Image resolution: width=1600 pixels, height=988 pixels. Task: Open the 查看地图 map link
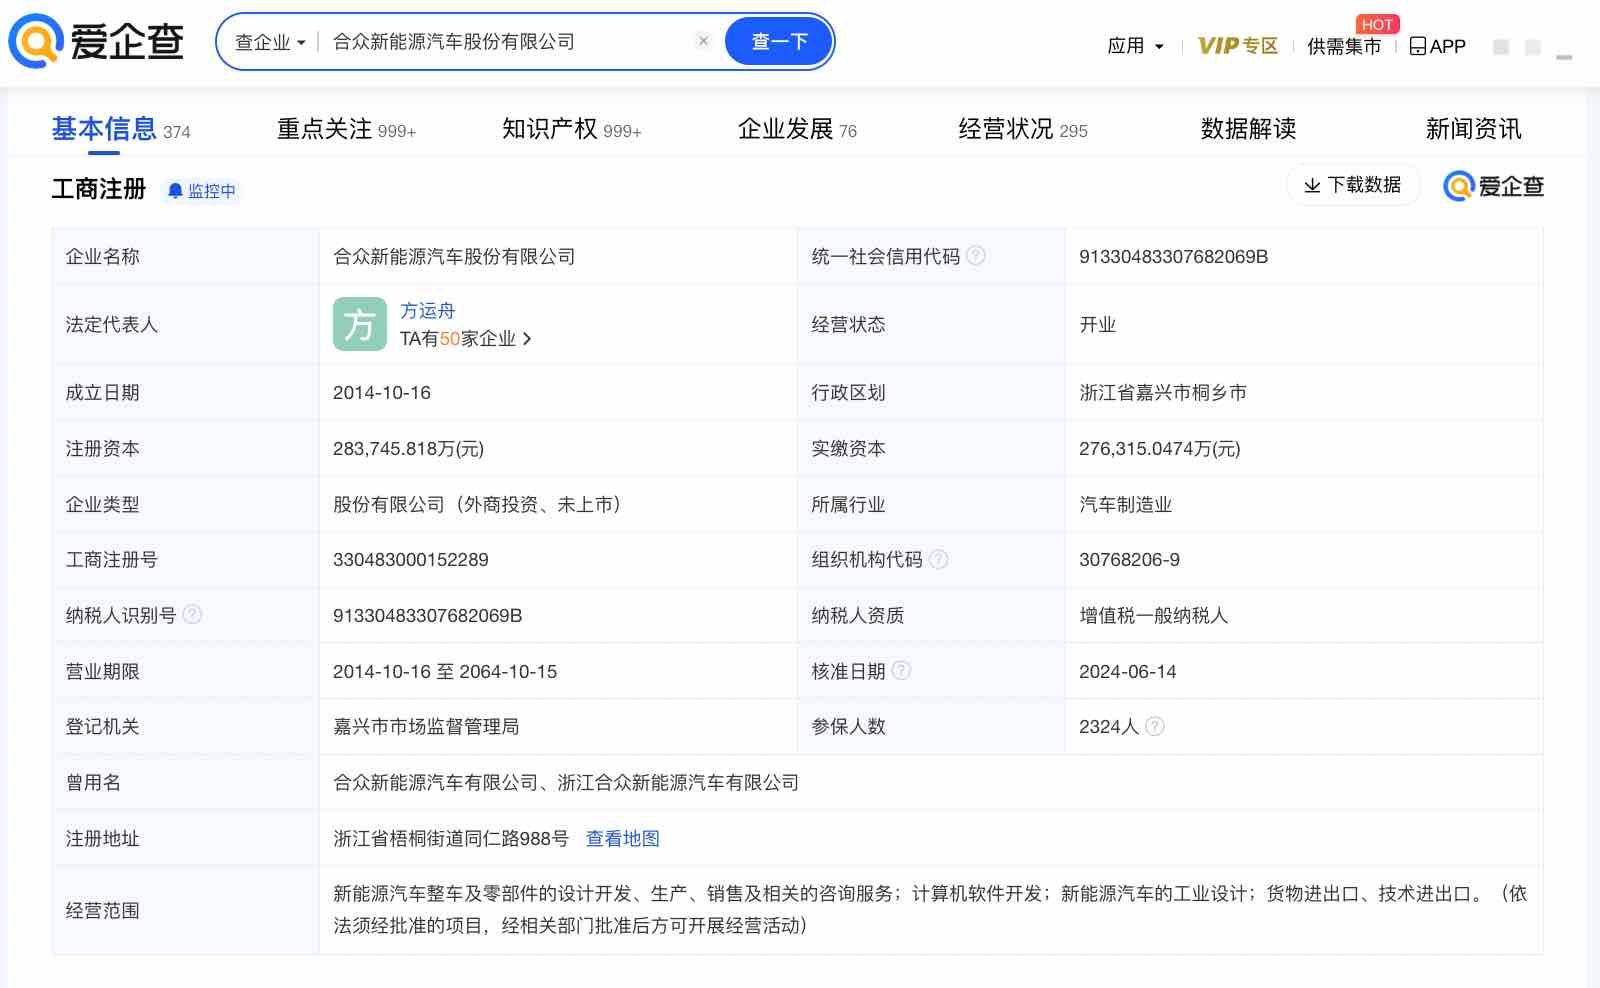(622, 838)
